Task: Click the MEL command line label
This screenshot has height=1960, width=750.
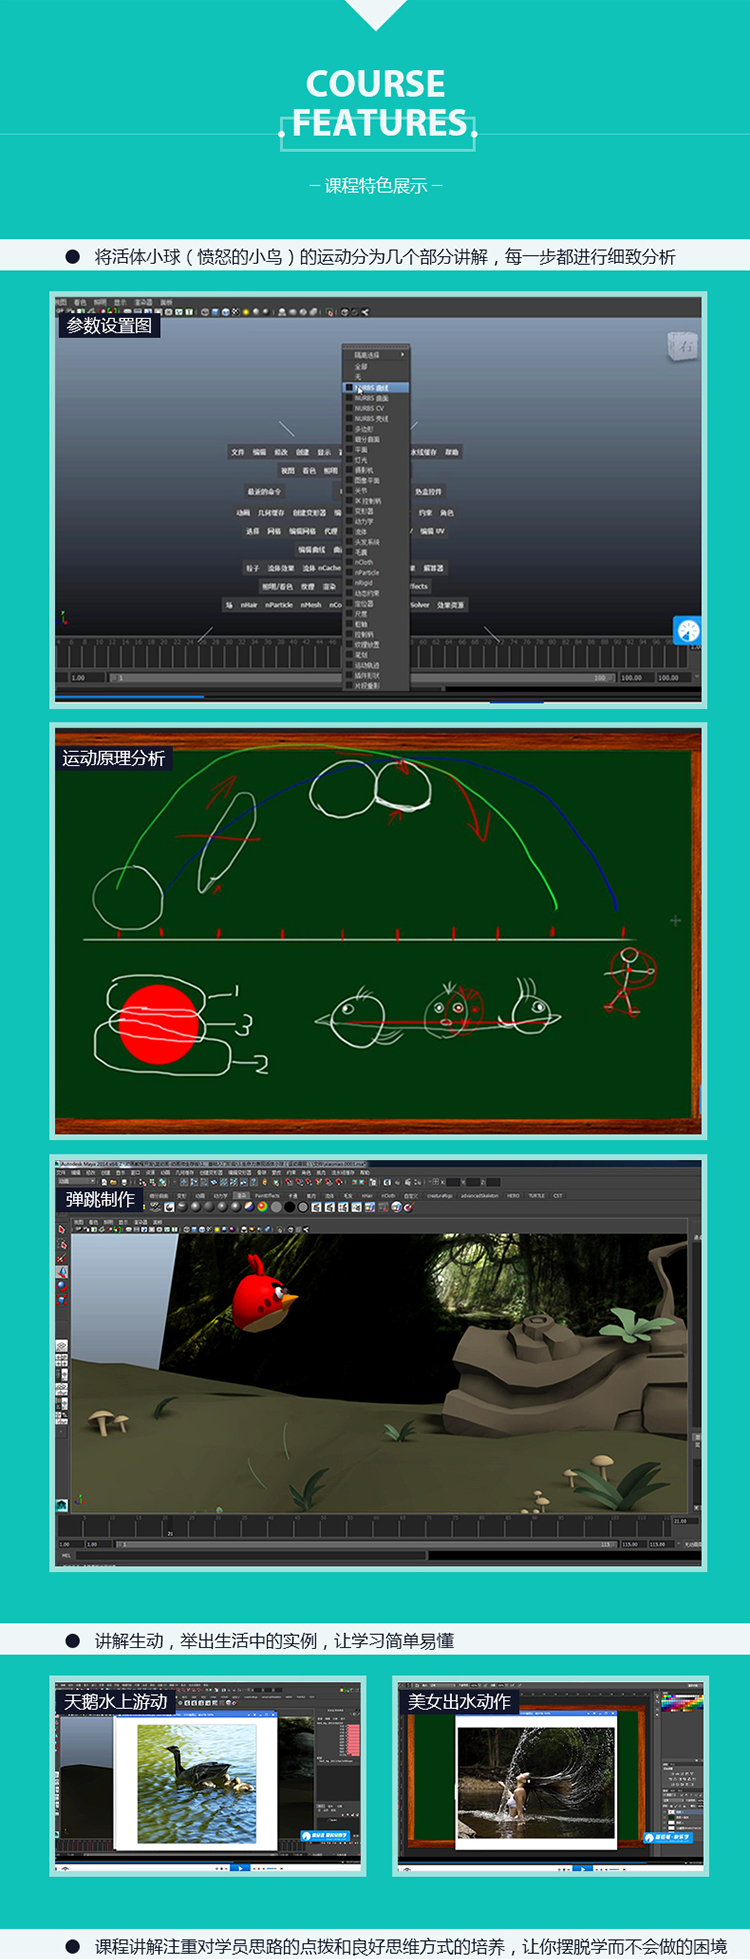Action: coord(66,1555)
